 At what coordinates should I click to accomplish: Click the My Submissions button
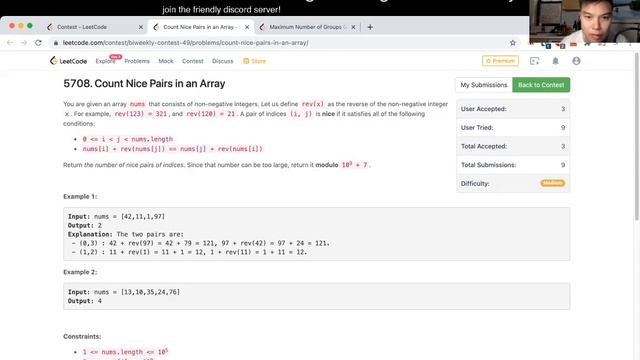pos(484,85)
